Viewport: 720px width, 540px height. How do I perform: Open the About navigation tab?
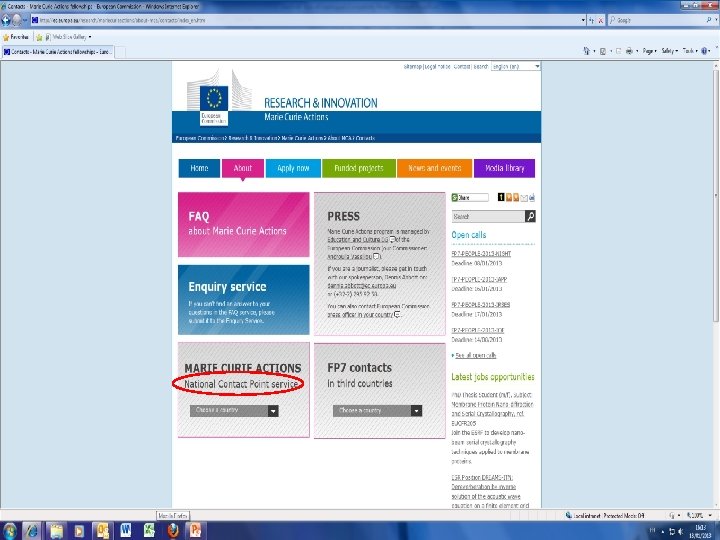[242, 168]
